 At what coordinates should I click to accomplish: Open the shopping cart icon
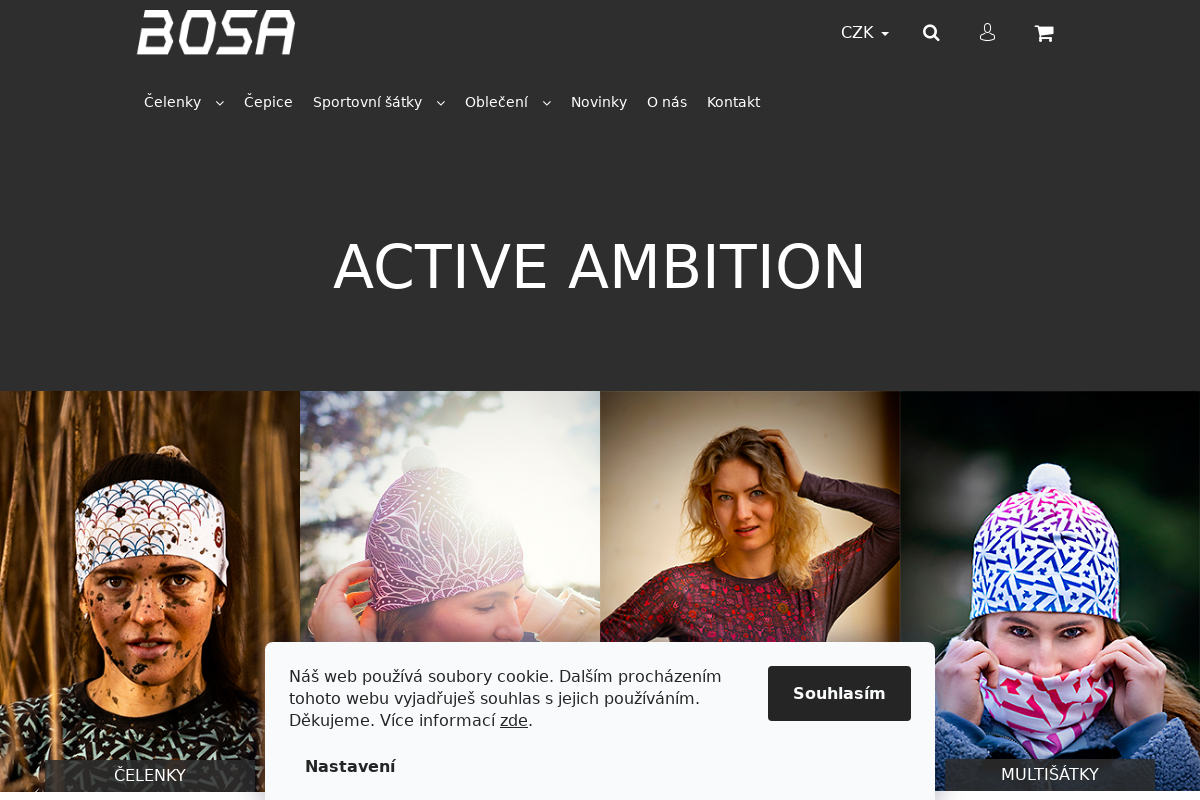[1044, 33]
